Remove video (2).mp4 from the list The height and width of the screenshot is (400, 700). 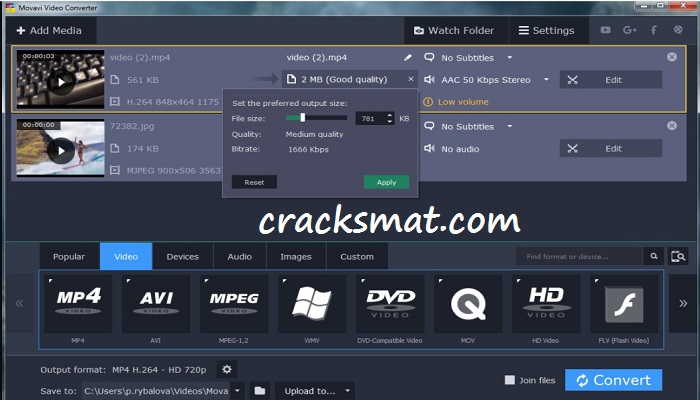[x=671, y=57]
